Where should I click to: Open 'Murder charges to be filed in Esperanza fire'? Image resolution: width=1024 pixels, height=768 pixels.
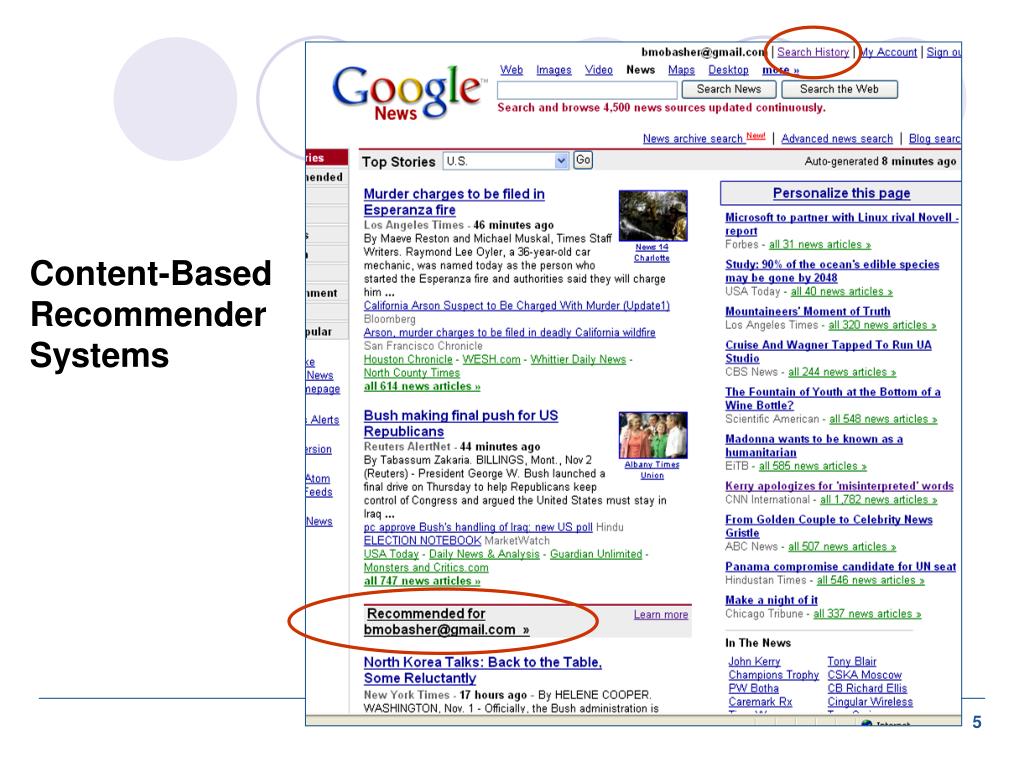(x=454, y=202)
